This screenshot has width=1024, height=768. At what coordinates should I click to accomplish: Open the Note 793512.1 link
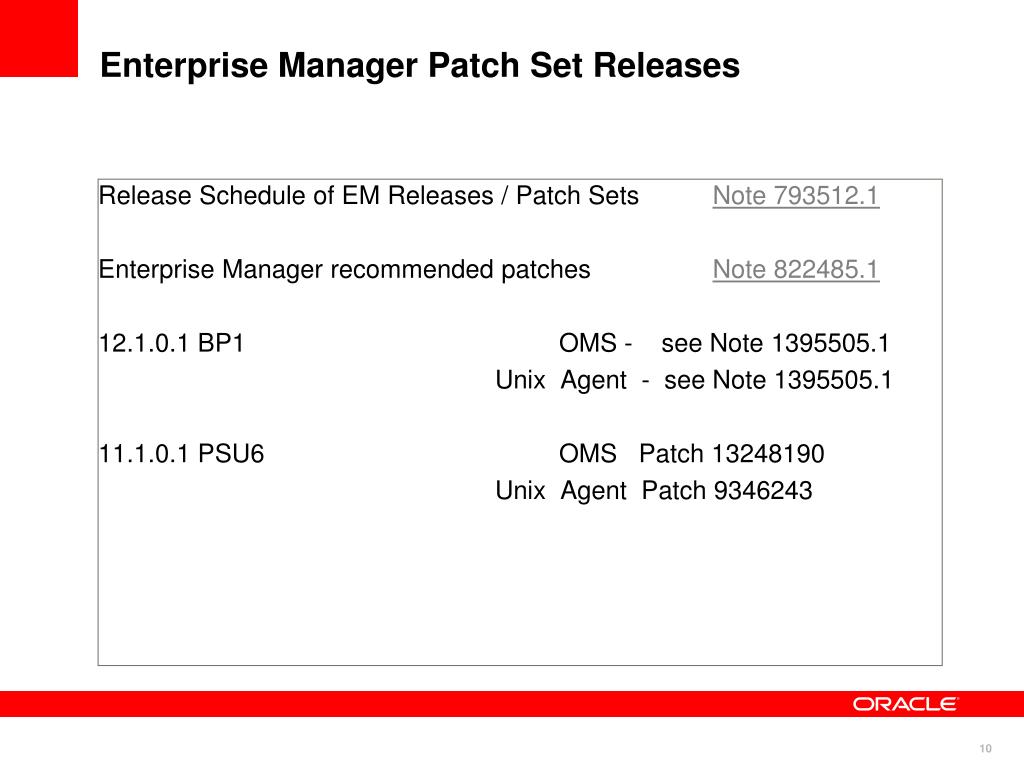(x=795, y=195)
